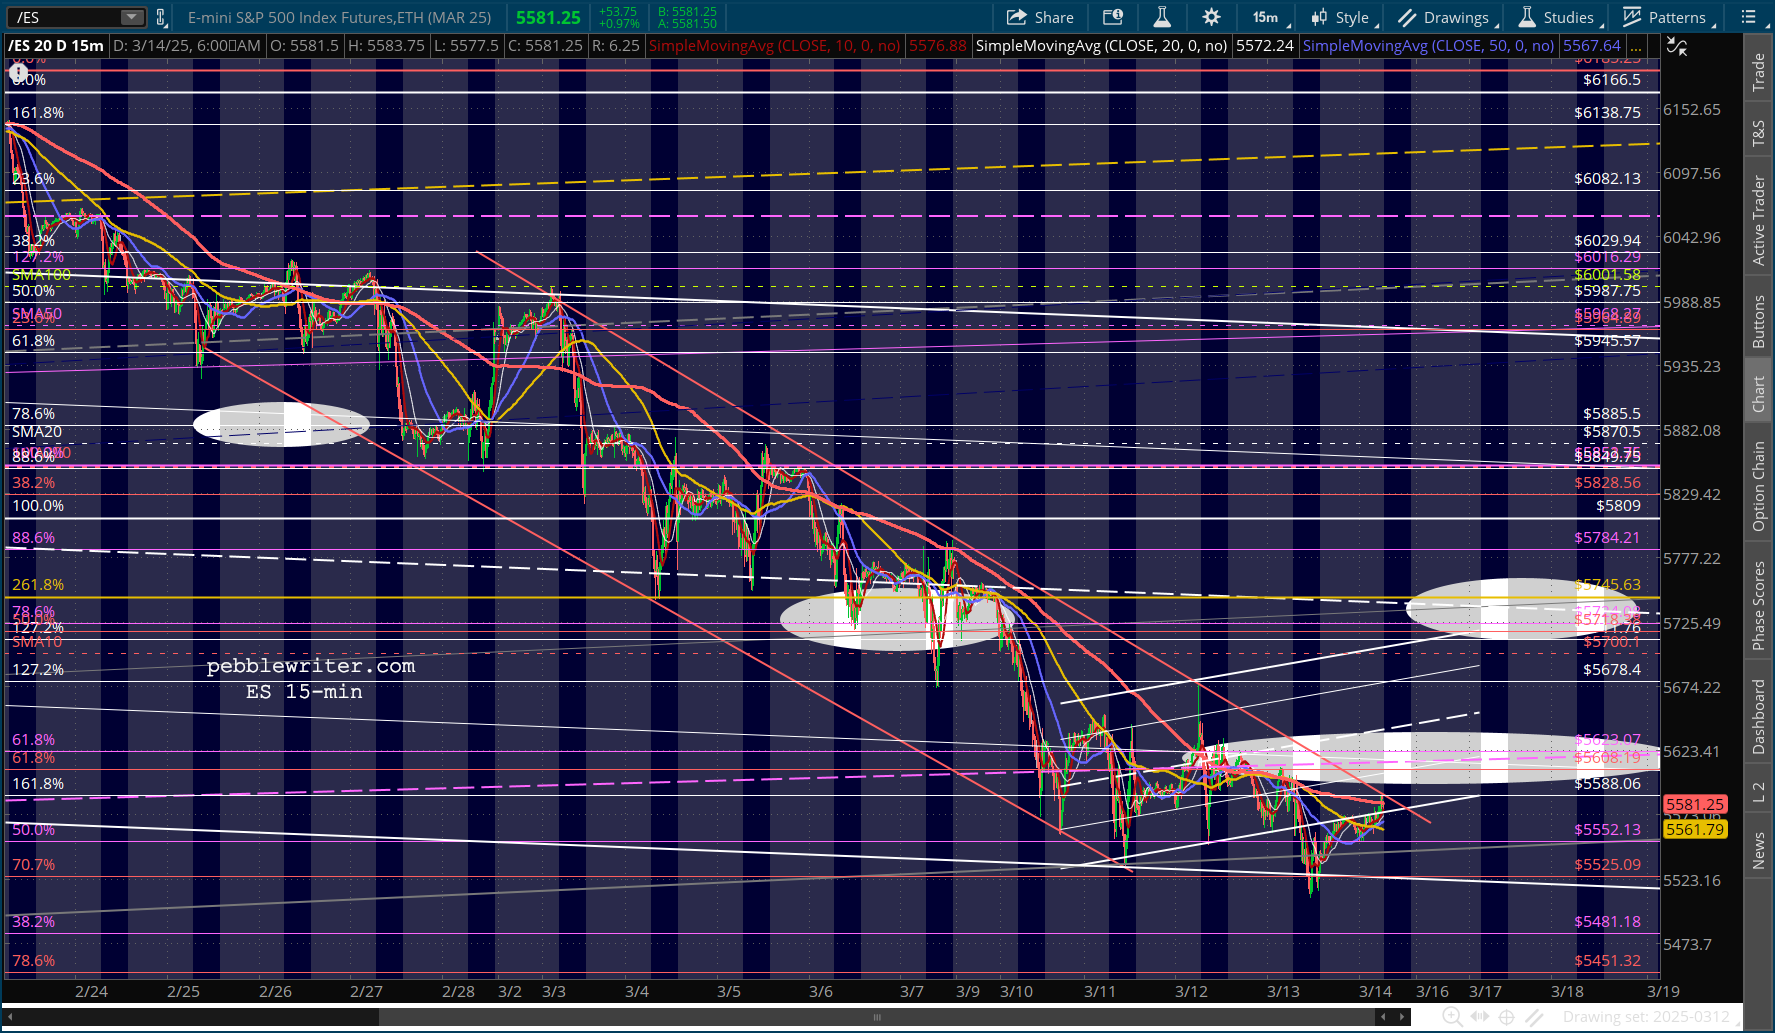Open the quote details card icon
The width and height of the screenshot is (1775, 1033).
pyautogui.click(x=1112, y=17)
